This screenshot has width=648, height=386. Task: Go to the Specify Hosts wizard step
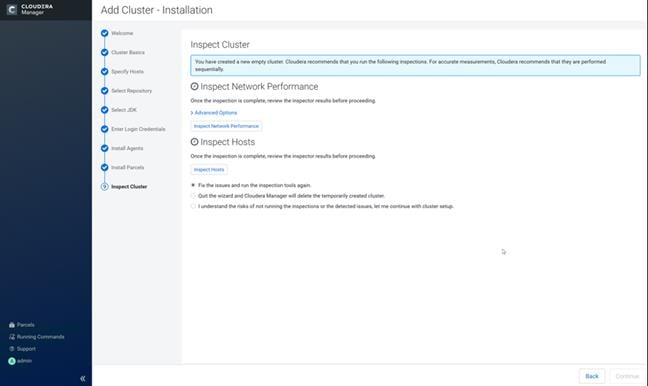tap(127, 71)
